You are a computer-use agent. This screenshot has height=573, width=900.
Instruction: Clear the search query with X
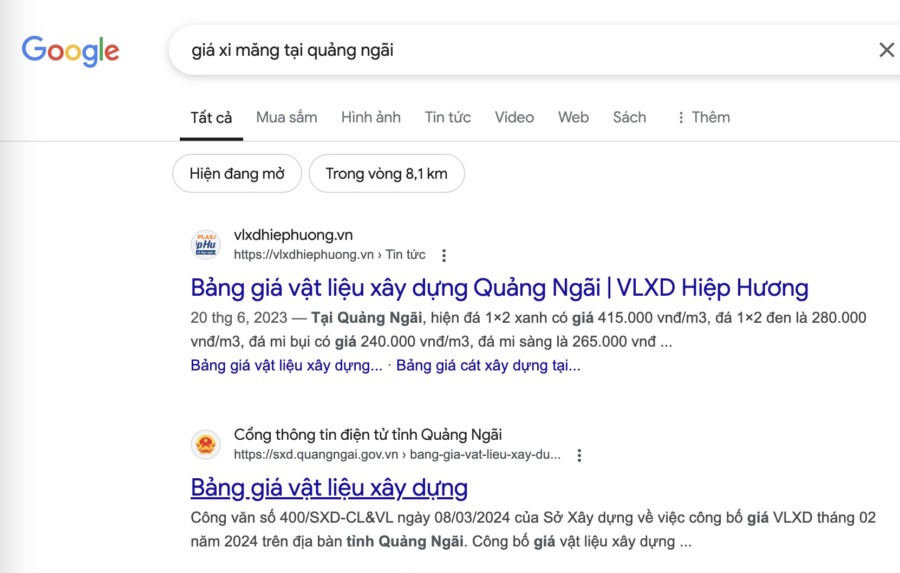pos(886,50)
